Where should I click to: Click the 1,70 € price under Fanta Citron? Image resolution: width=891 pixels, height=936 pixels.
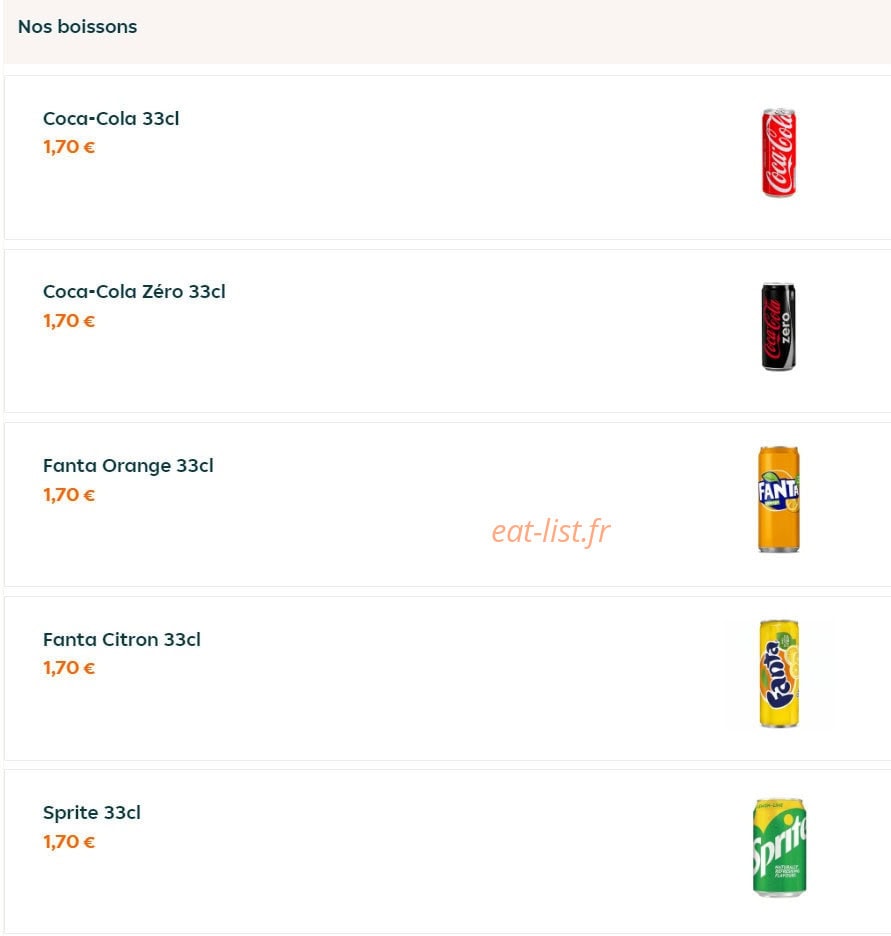[69, 668]
